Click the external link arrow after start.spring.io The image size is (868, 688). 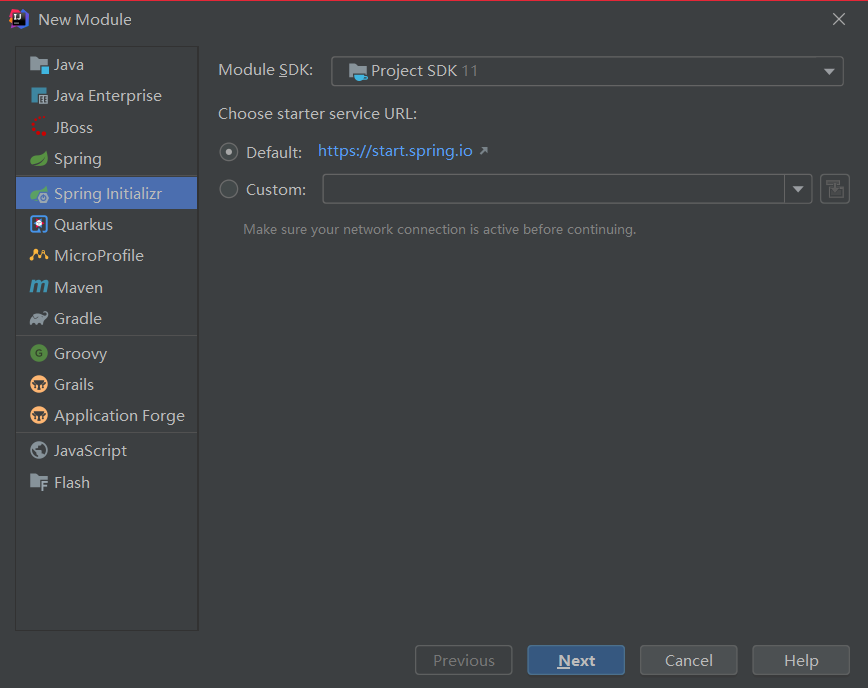(484, 151)
